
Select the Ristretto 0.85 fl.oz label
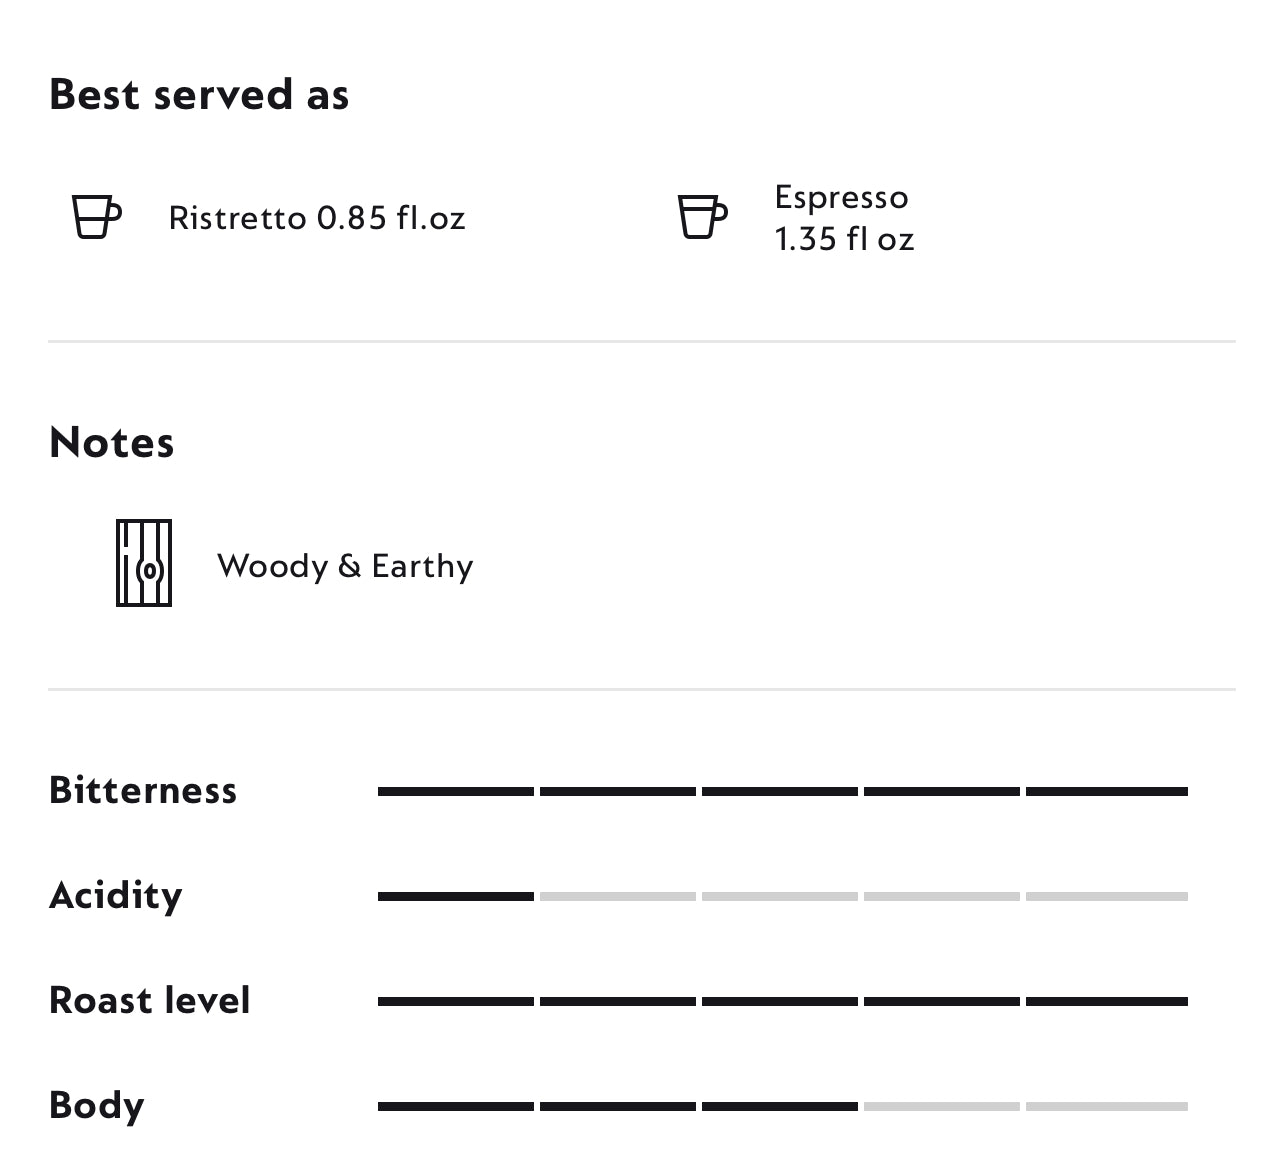[317, 218]
